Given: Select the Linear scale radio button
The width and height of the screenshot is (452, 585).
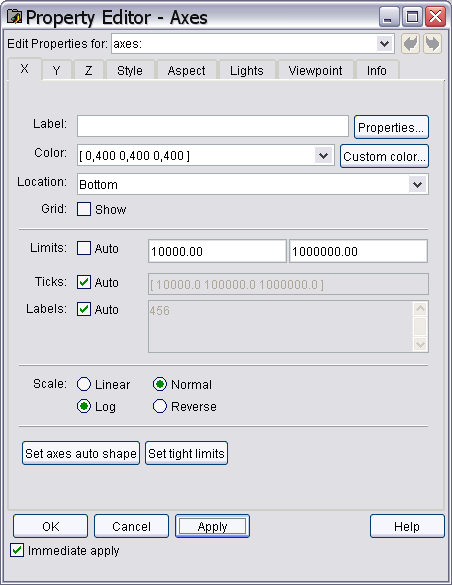Looking at the screenshot, I should click(84, 384).
